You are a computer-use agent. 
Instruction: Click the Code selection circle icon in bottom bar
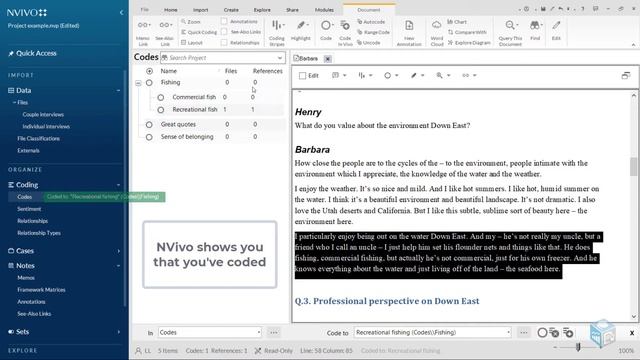point(542,333)
